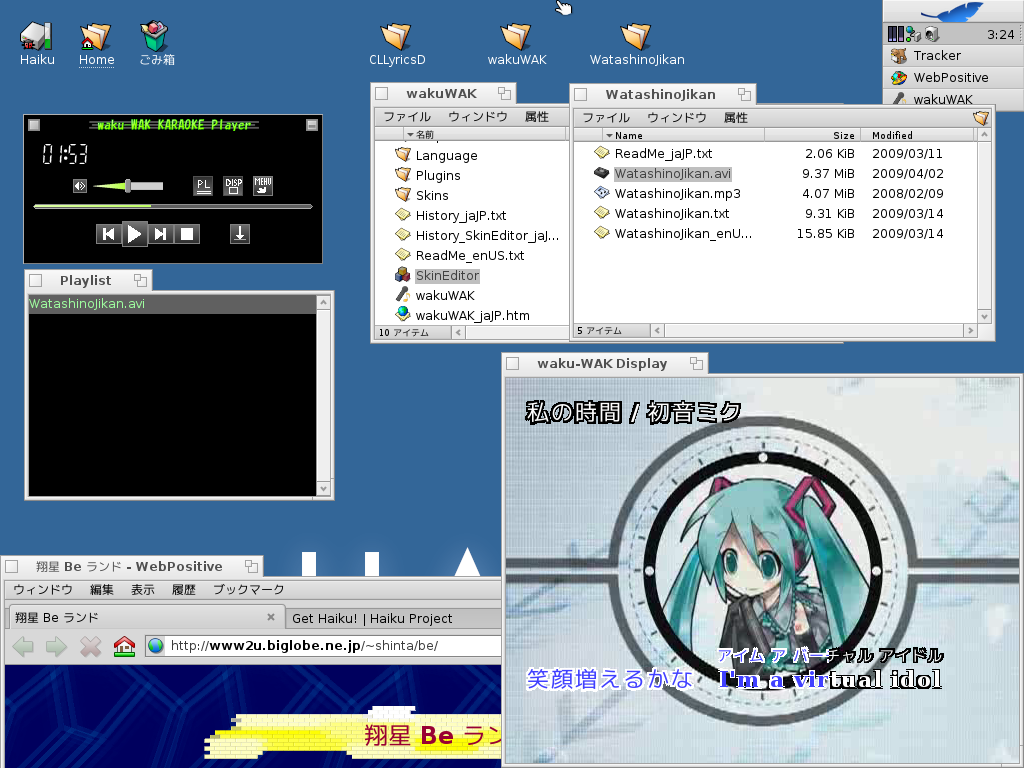Viewport: 1024px width, 768px height.
Task: Open the Haiku leaf Deskbar menu
Action: click(953, 12)
